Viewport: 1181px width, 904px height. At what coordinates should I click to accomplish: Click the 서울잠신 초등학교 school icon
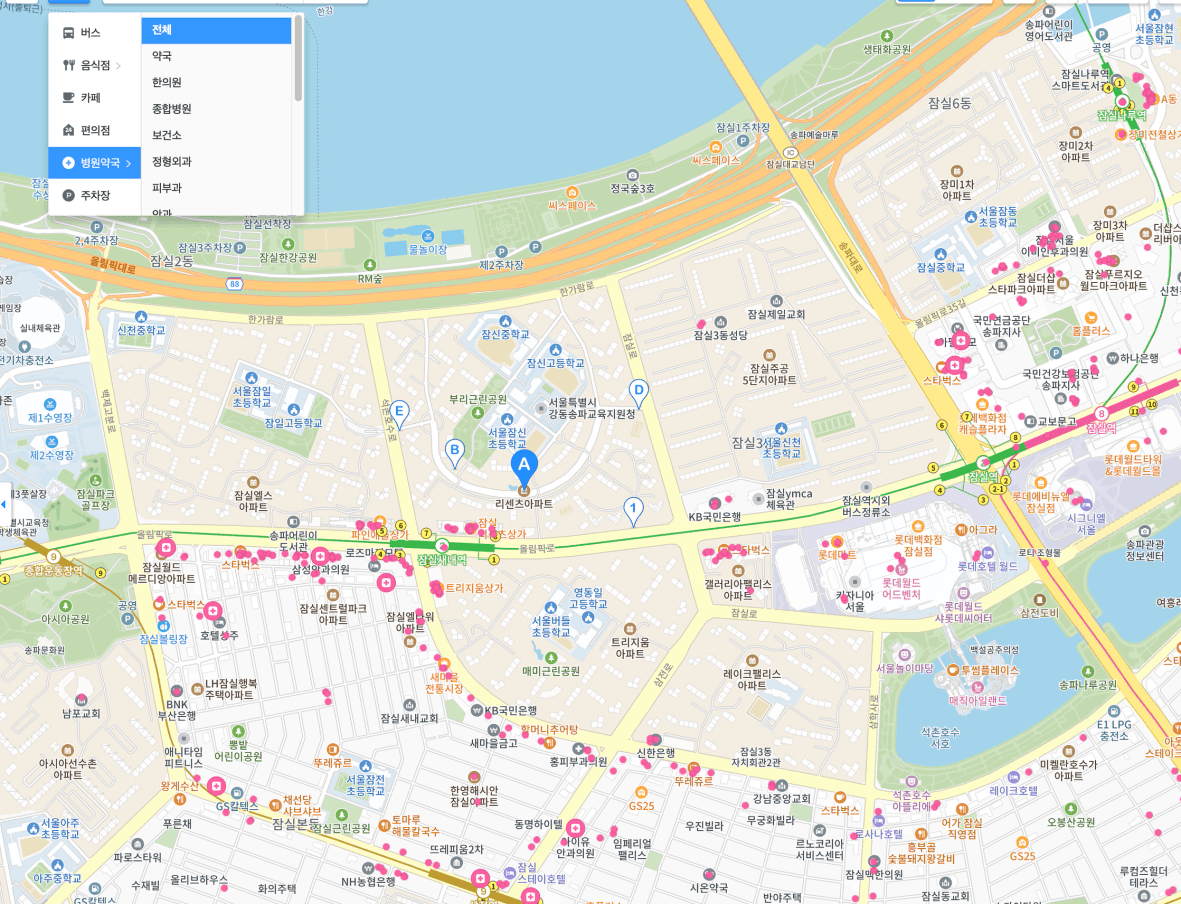click(x=507, y=420)
